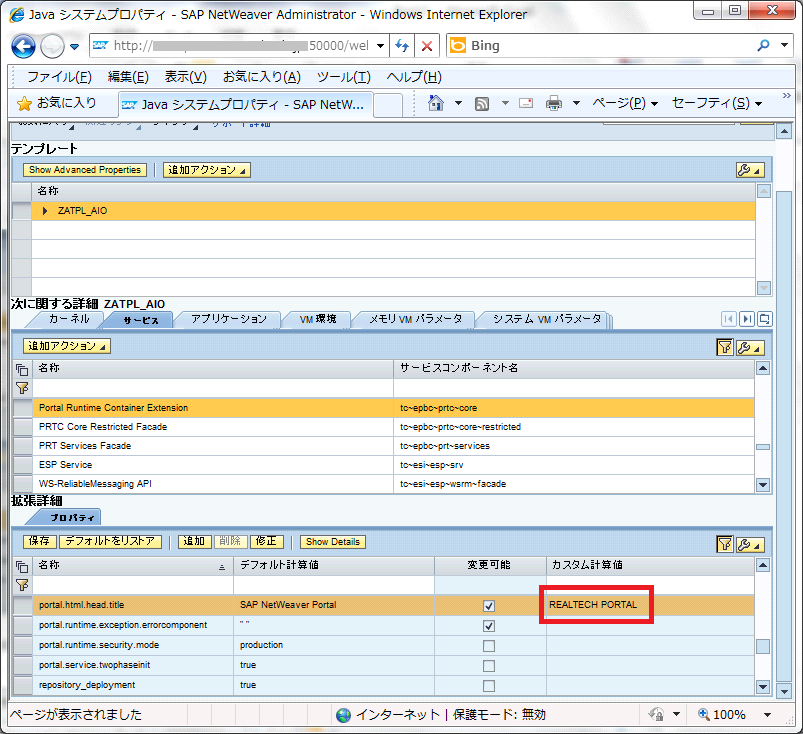Viewport: 803px width, 734px height.
Task: Click the zoom level magnifier icon
Action: pyautogui.click(x=704, y=714)
